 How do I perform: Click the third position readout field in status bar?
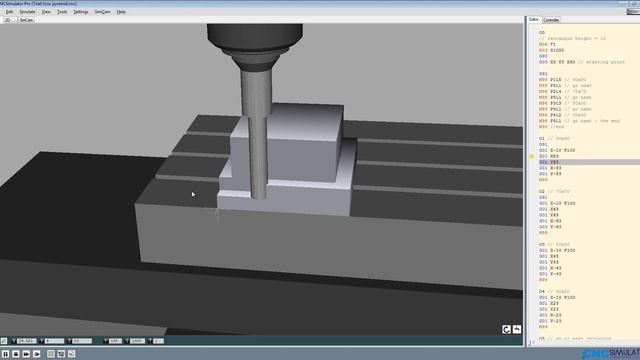pos(82,341)
